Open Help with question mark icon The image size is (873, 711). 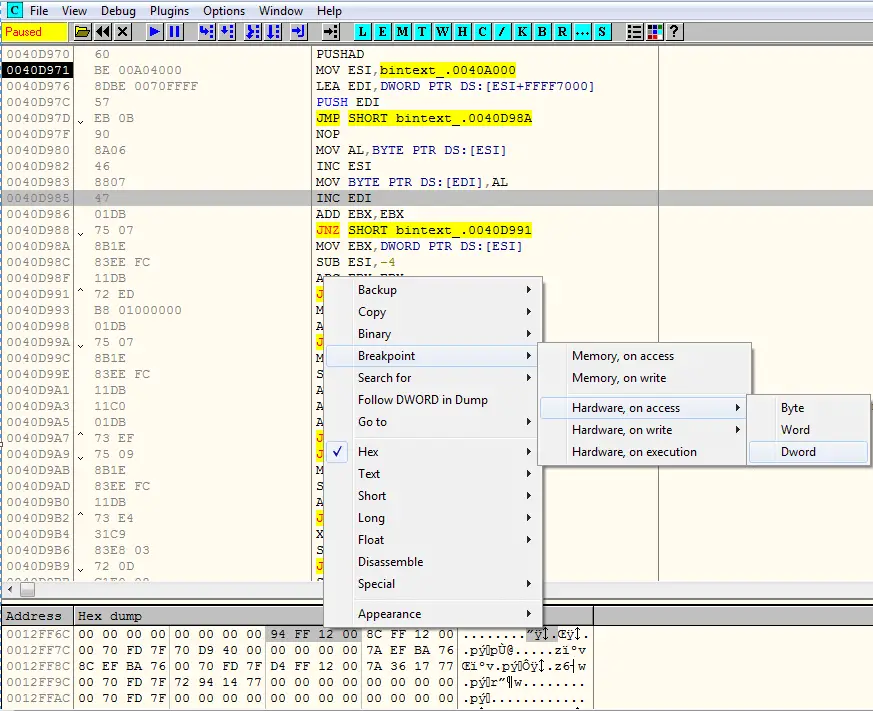[675, 32]
